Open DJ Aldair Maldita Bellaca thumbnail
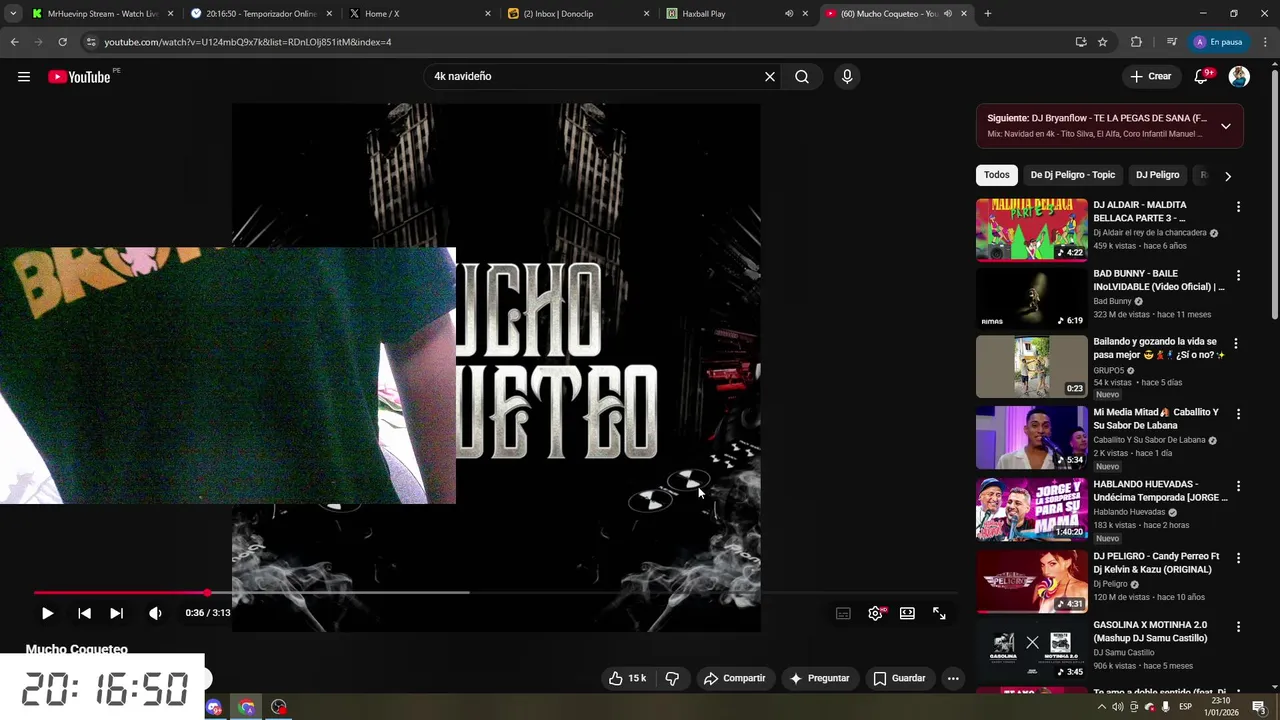Image resolution: width=1280 pixels, height=720 pixels. (x=1031, y=229)
